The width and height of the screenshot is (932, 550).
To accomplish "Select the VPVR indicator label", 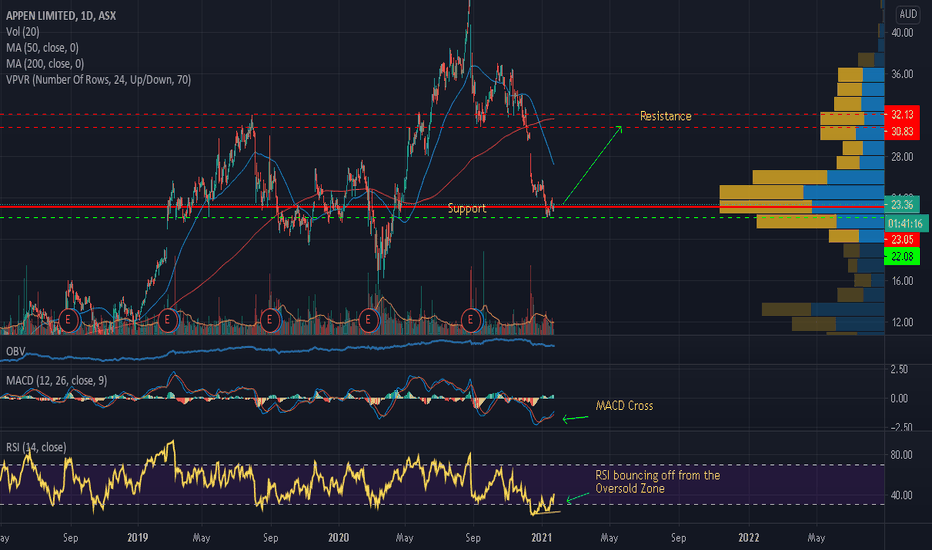I will click(x=99, y=80).
